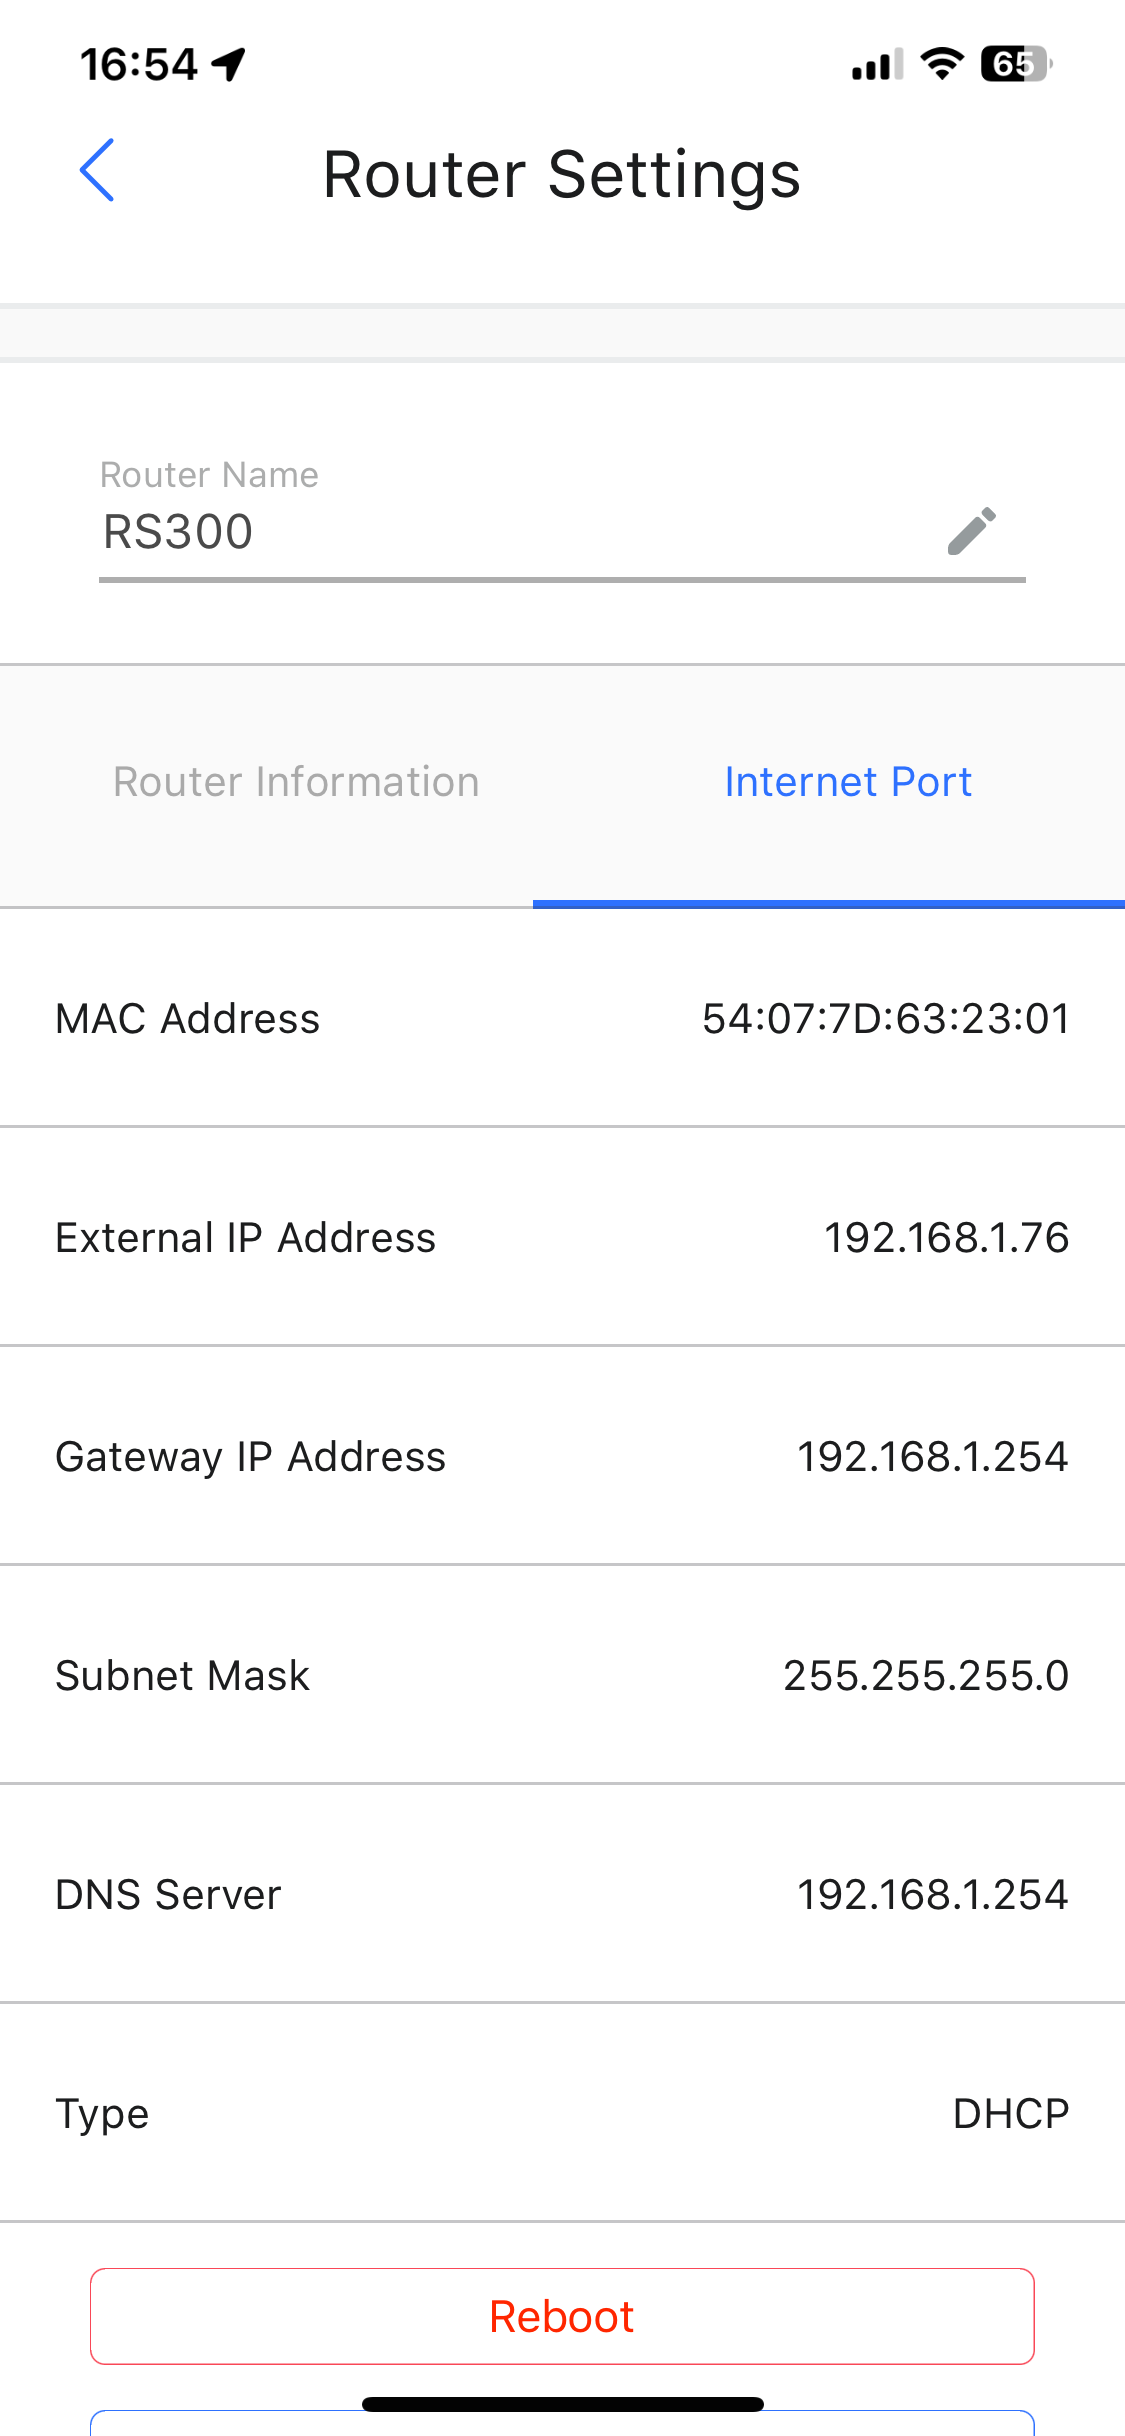Tap the 16:54 clock in status bar
This screenshot has height=2436, width=1125.
[x=139, y=64]
